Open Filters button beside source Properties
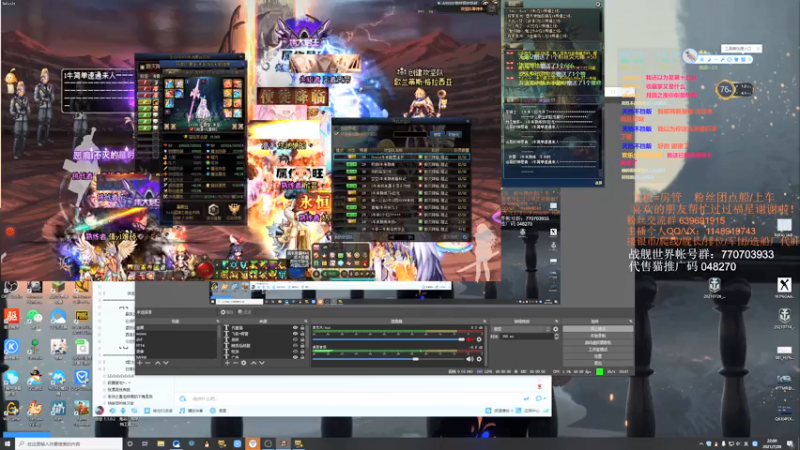 pyautogui.click(x=245, y=312)
